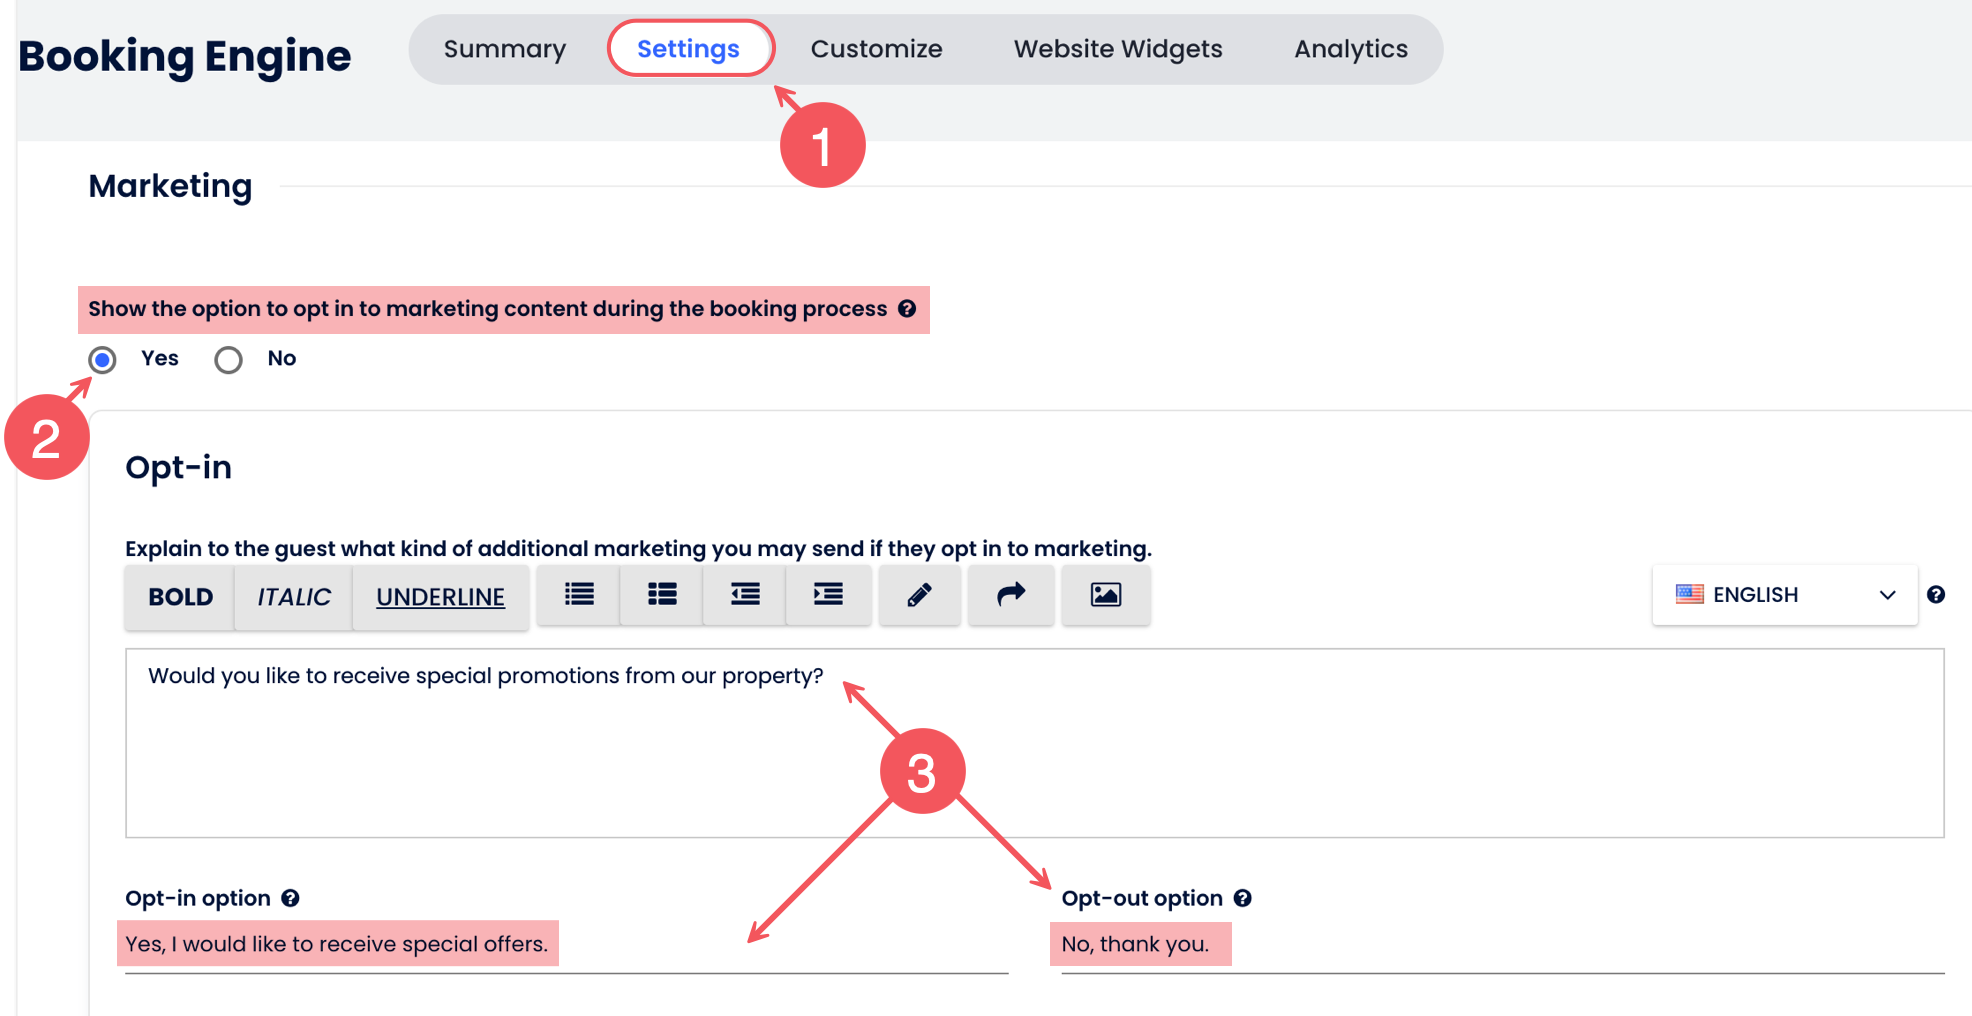
Task: Open the Website Widgets tab
Action: 1117,49
